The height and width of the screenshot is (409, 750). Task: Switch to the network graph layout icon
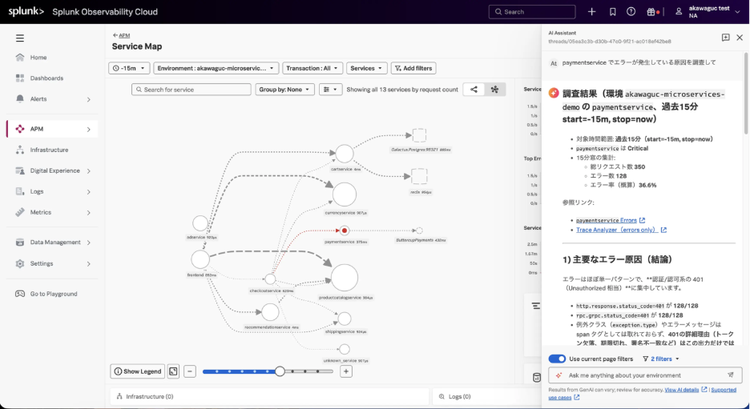[x=495, y=89]
